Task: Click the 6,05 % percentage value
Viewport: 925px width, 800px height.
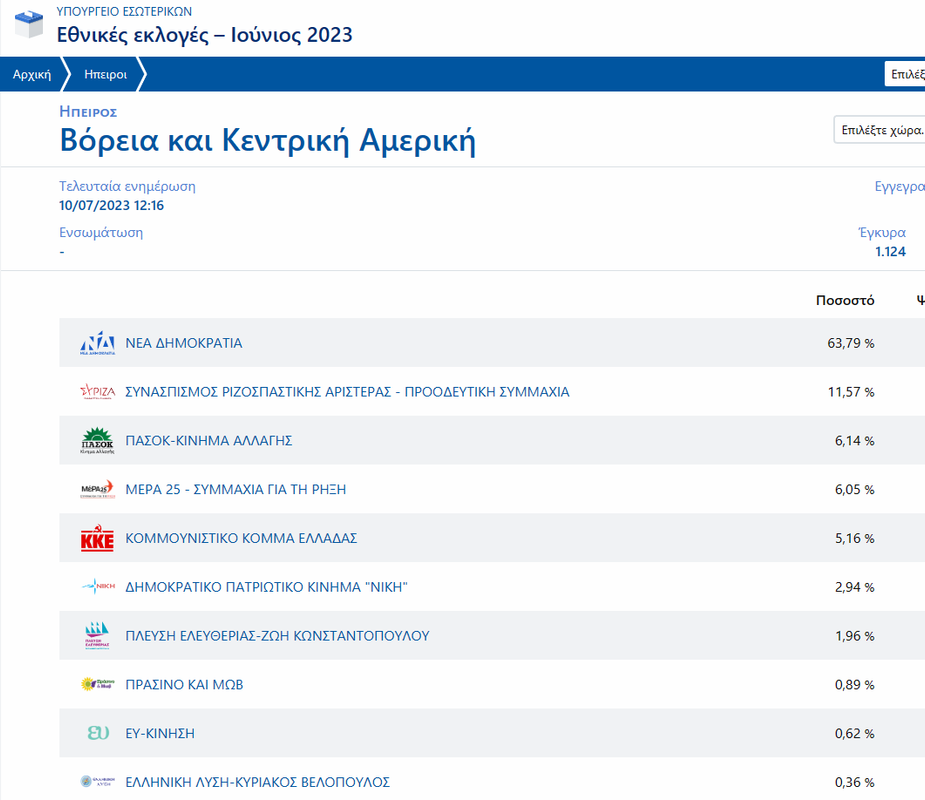Action: tap(854, 490)
